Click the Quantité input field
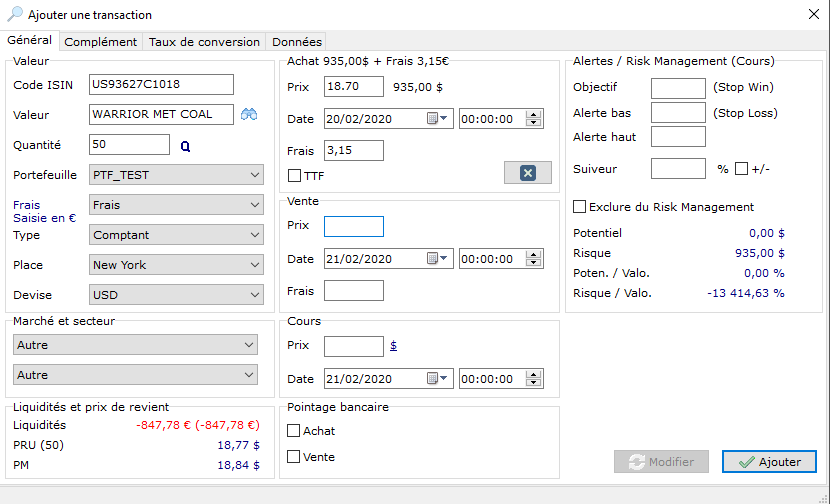 pyautogui.click(x=130, y=145)
